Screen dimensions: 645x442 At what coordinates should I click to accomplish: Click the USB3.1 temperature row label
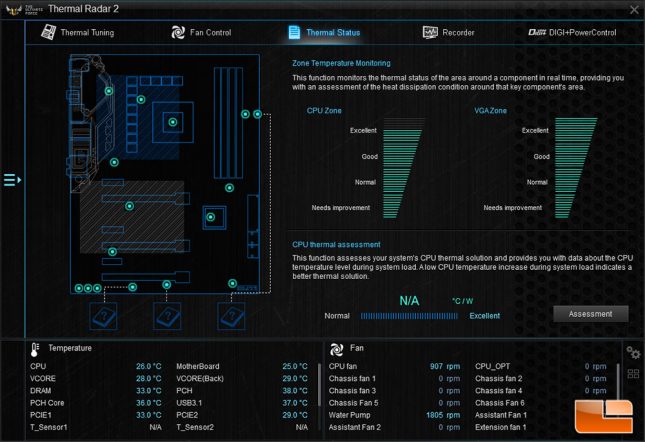[189, 403]
